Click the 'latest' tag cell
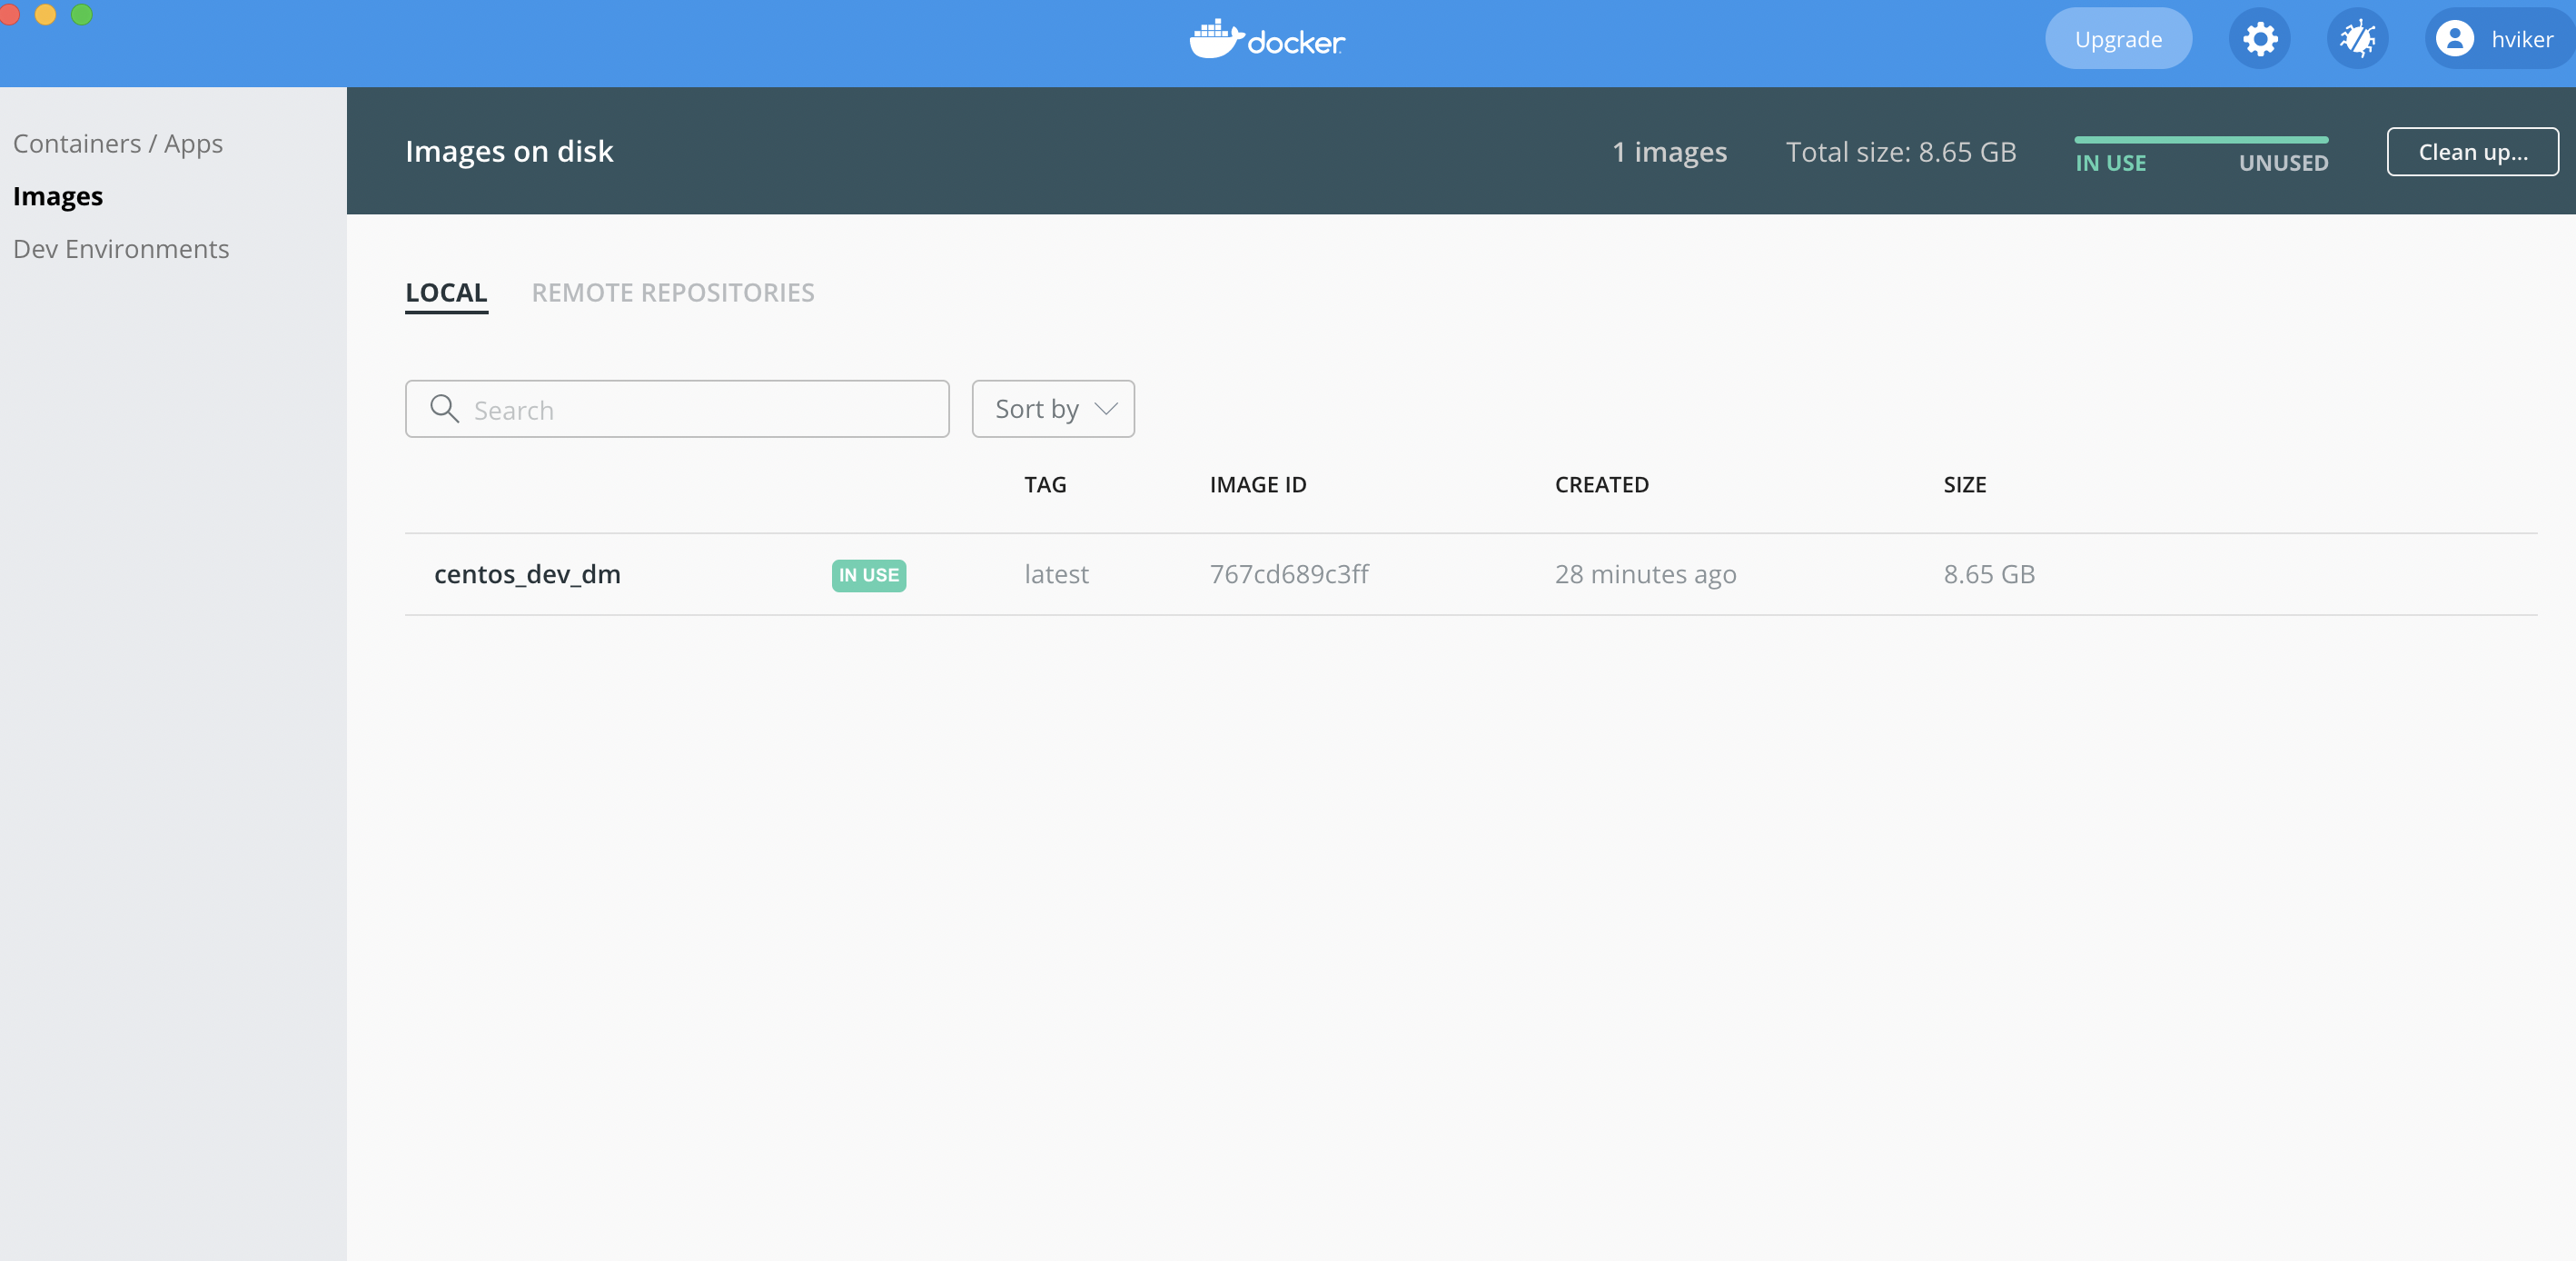 [1056, 574]
